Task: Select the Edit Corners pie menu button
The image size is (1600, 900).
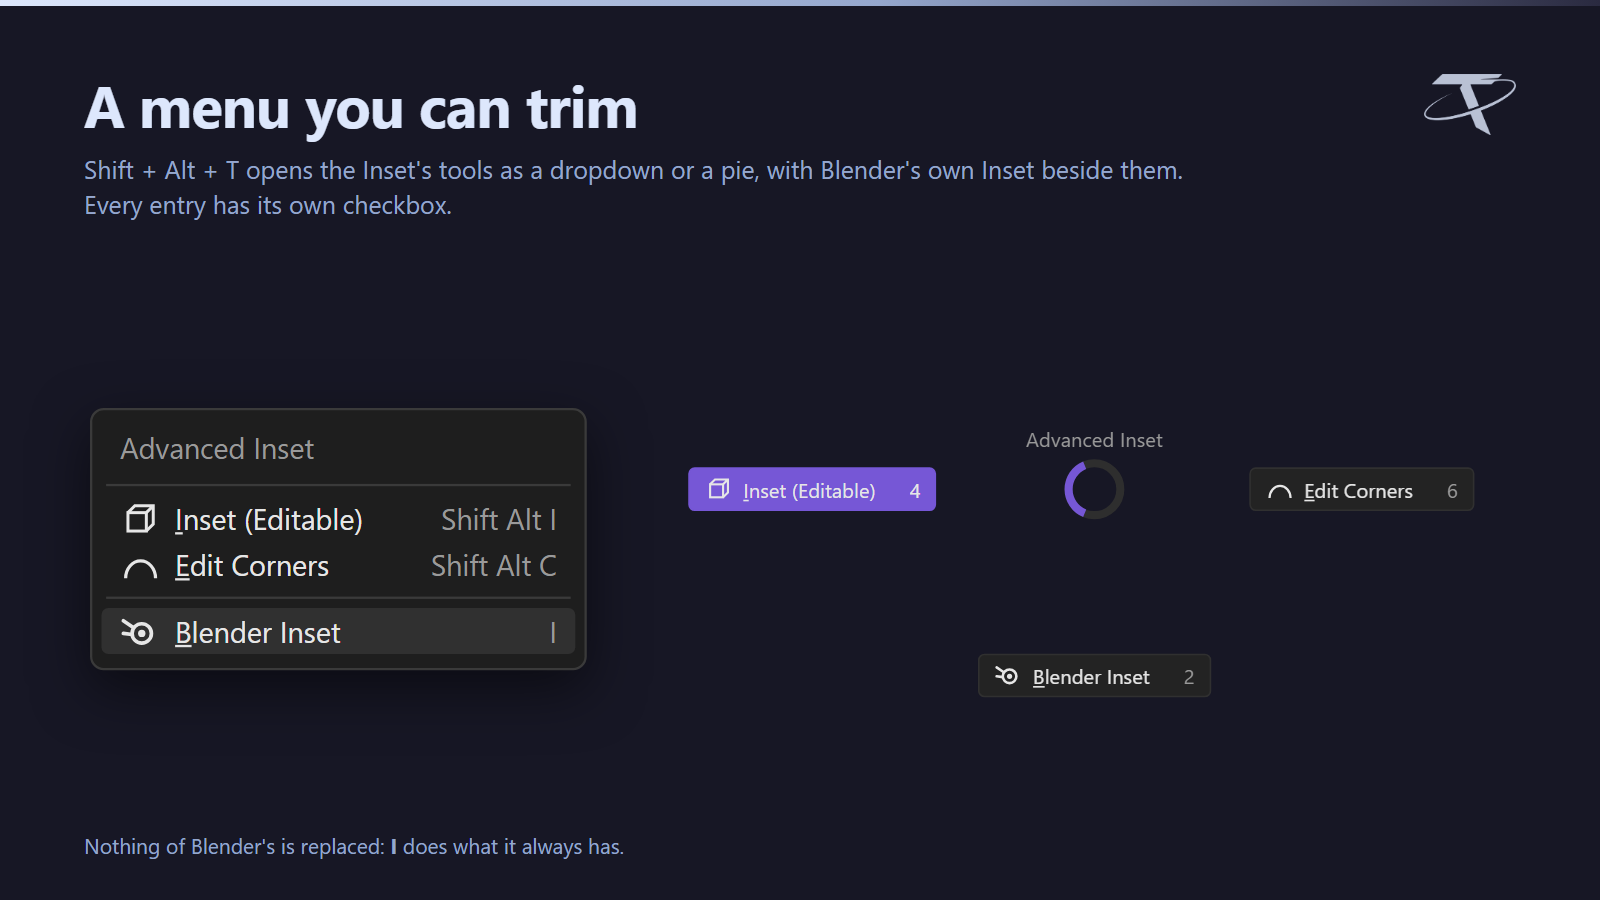Action: point(1361,490)
